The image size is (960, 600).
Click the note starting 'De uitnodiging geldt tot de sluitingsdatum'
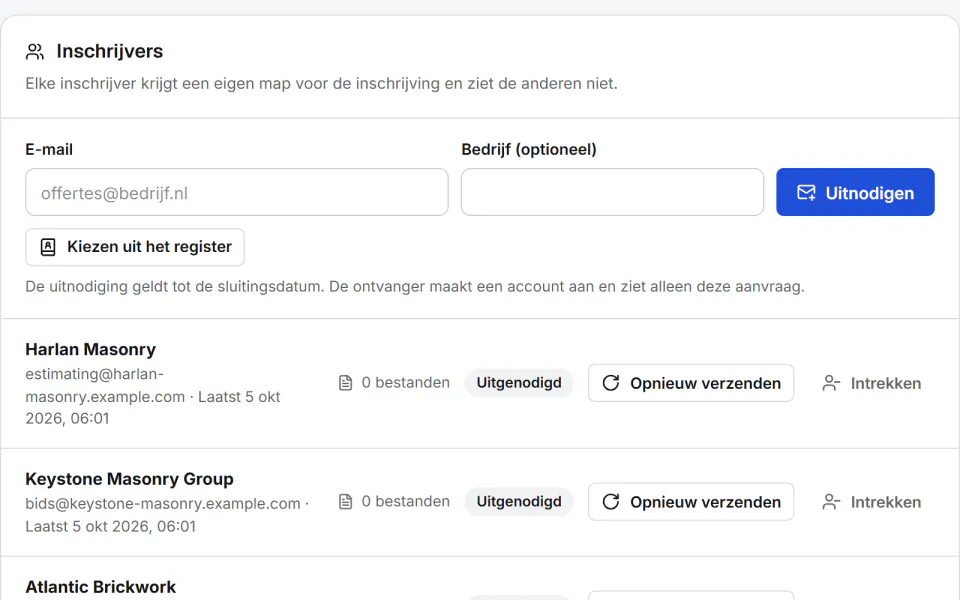[415, 287]
